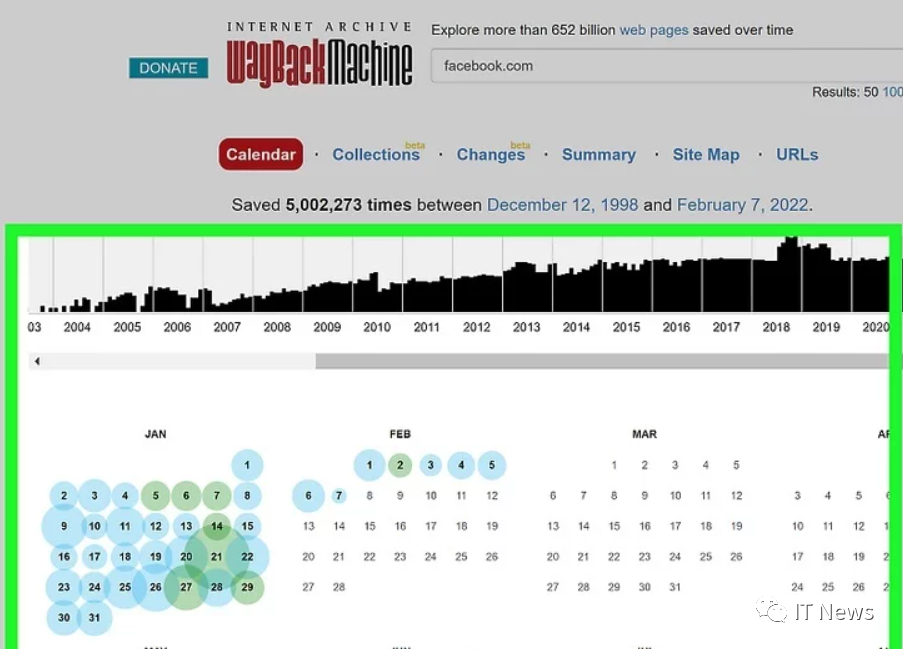Screen dimensions: 903x649
Task: Click the January 29 capture bubble
Action: tap(247, 587)
